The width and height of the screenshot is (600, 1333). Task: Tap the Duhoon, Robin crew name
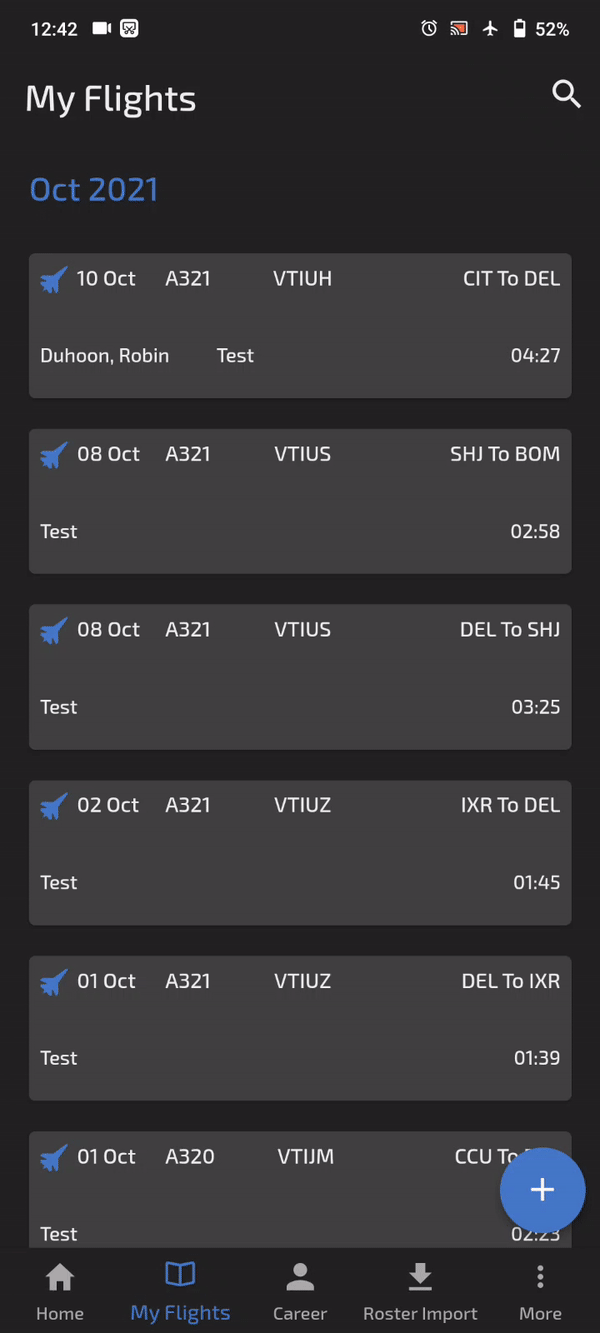click(105, 356)
